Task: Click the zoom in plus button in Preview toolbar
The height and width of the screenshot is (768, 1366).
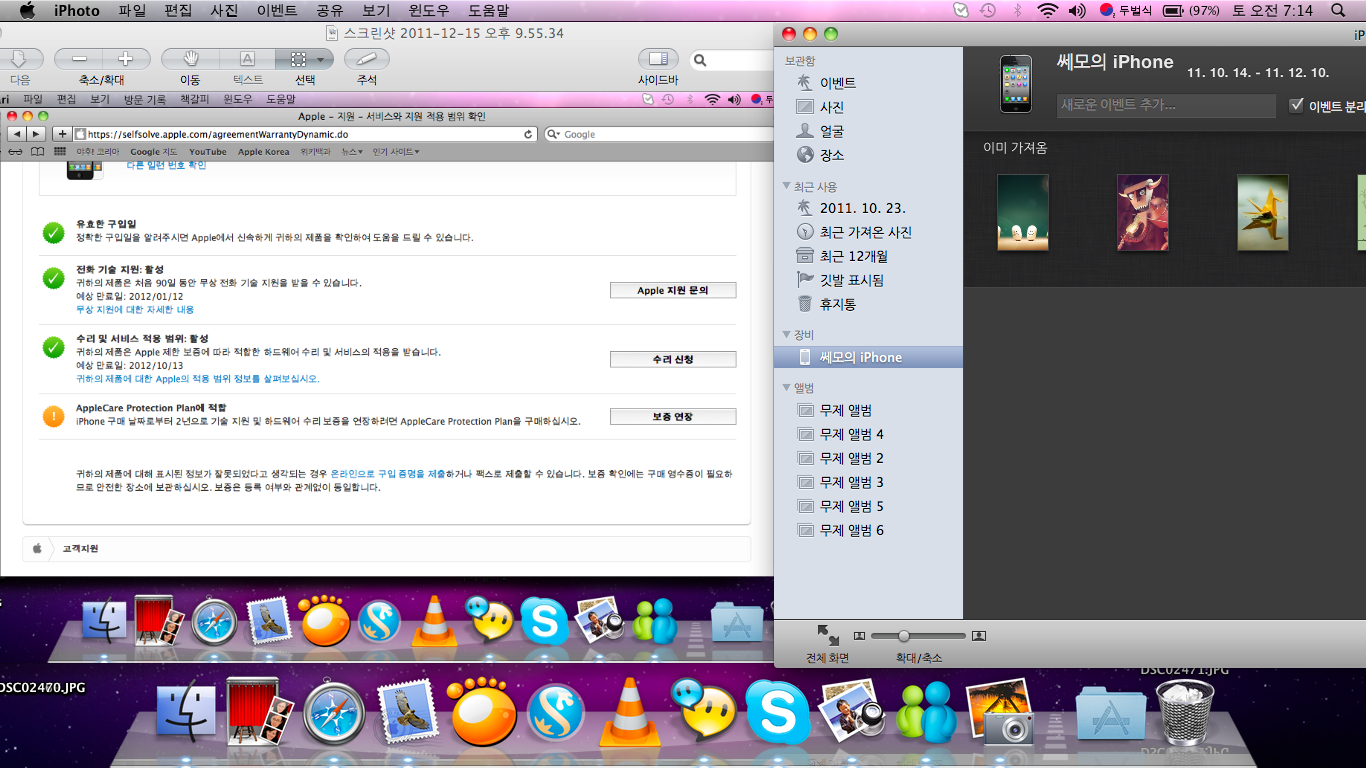Action: click(x=126, y=59)
